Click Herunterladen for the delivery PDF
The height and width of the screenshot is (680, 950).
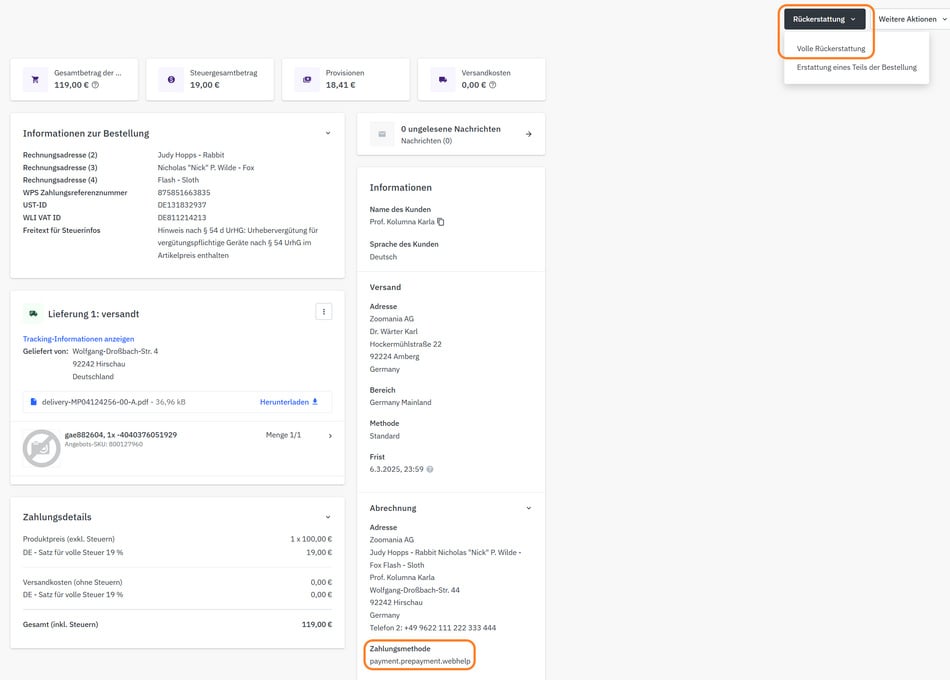[x=289, y=402]
